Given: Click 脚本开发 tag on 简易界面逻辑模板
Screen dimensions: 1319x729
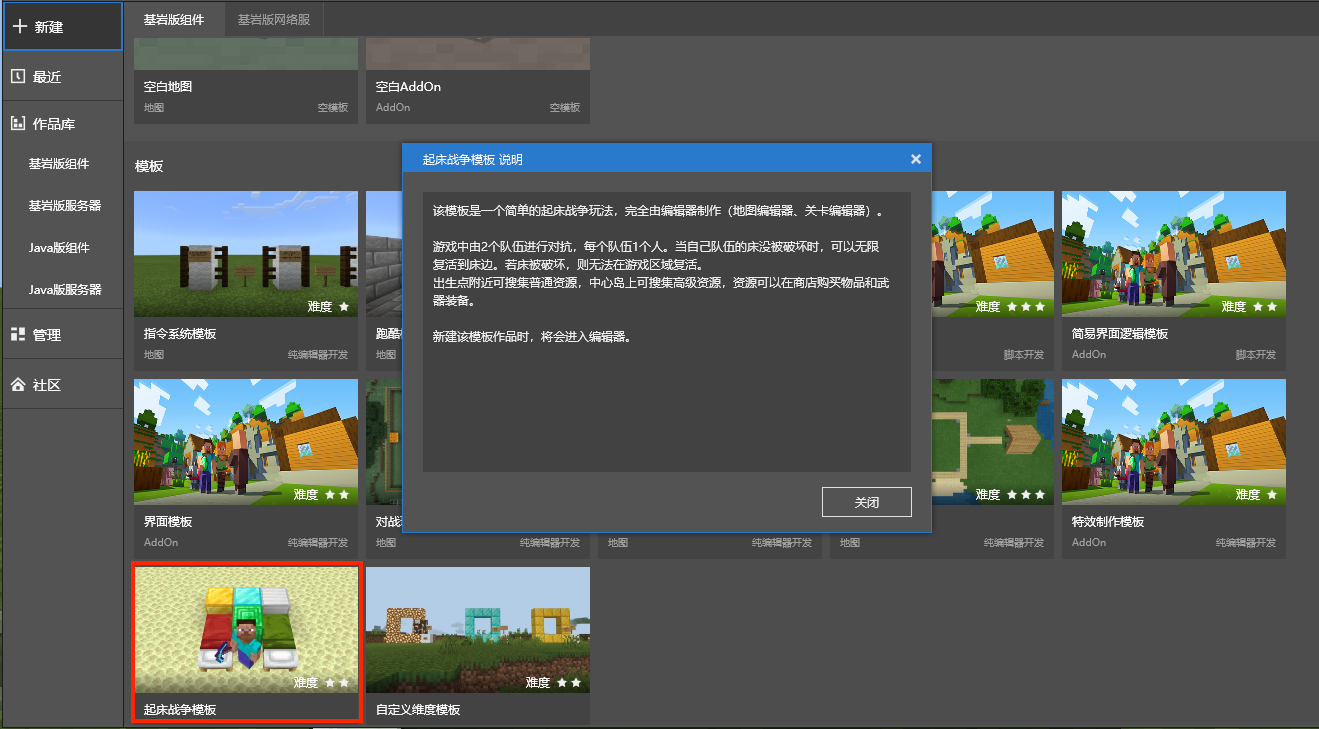Looking at the screenshot, I should (1256, 355).
